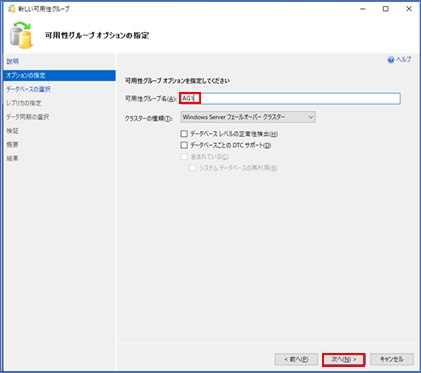Open the ヘルプ link
421x373 pixels.
[x=404, y=60]
